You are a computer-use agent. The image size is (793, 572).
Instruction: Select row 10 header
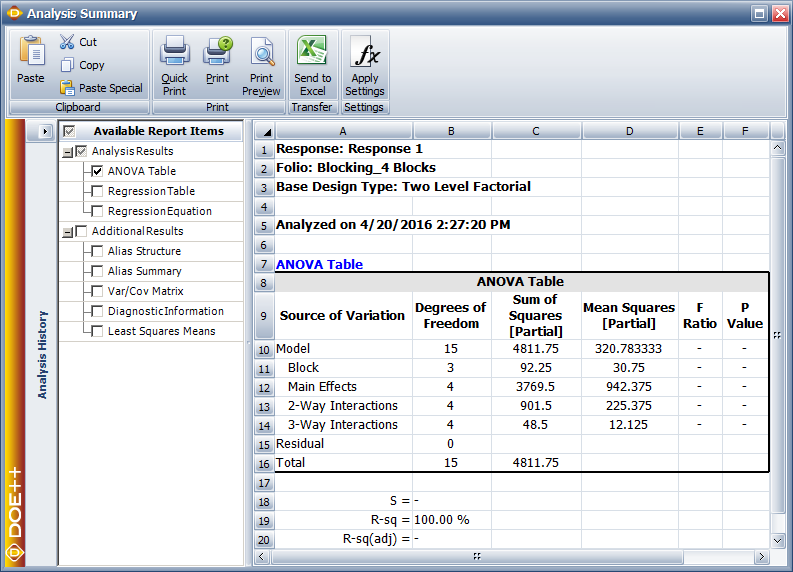(264, 349)
